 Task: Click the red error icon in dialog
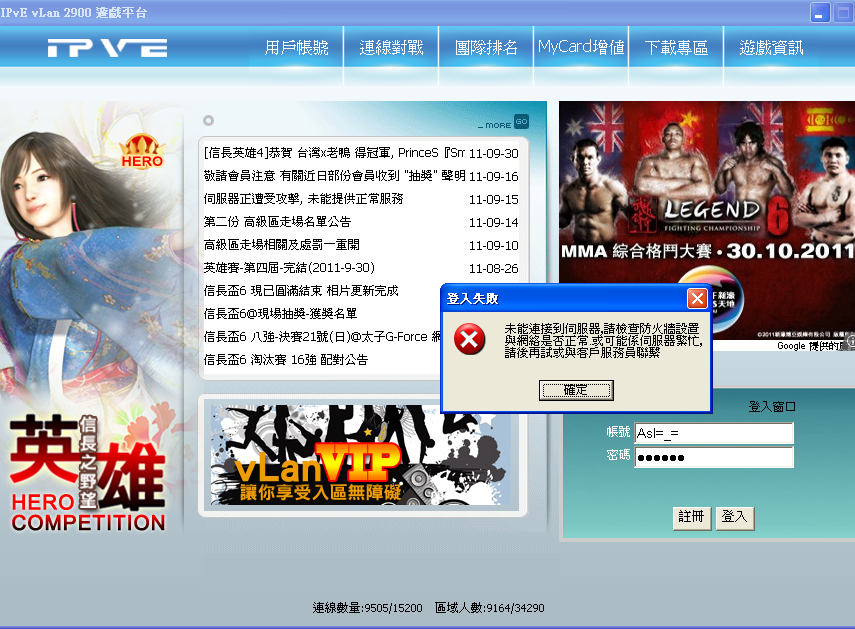point(469,339)
